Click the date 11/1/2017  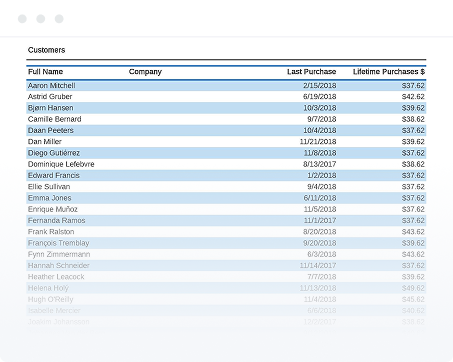pyautogui.click(x=320, y=221)
